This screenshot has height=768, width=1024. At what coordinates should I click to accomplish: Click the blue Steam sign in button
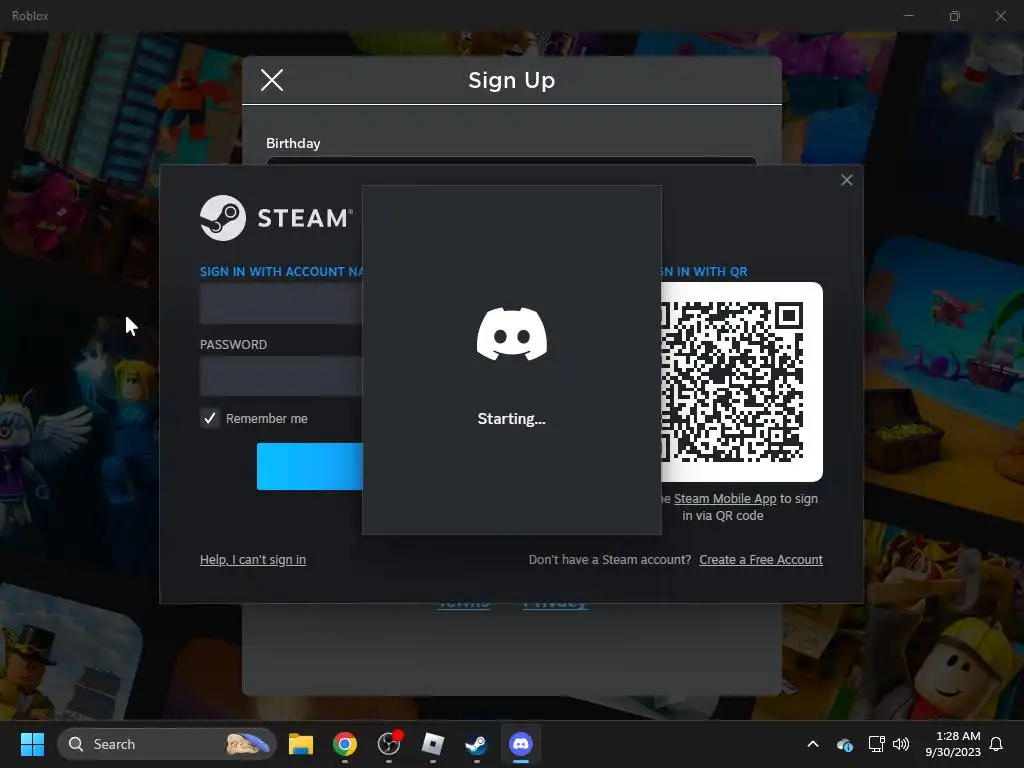(x=310, y=466)
